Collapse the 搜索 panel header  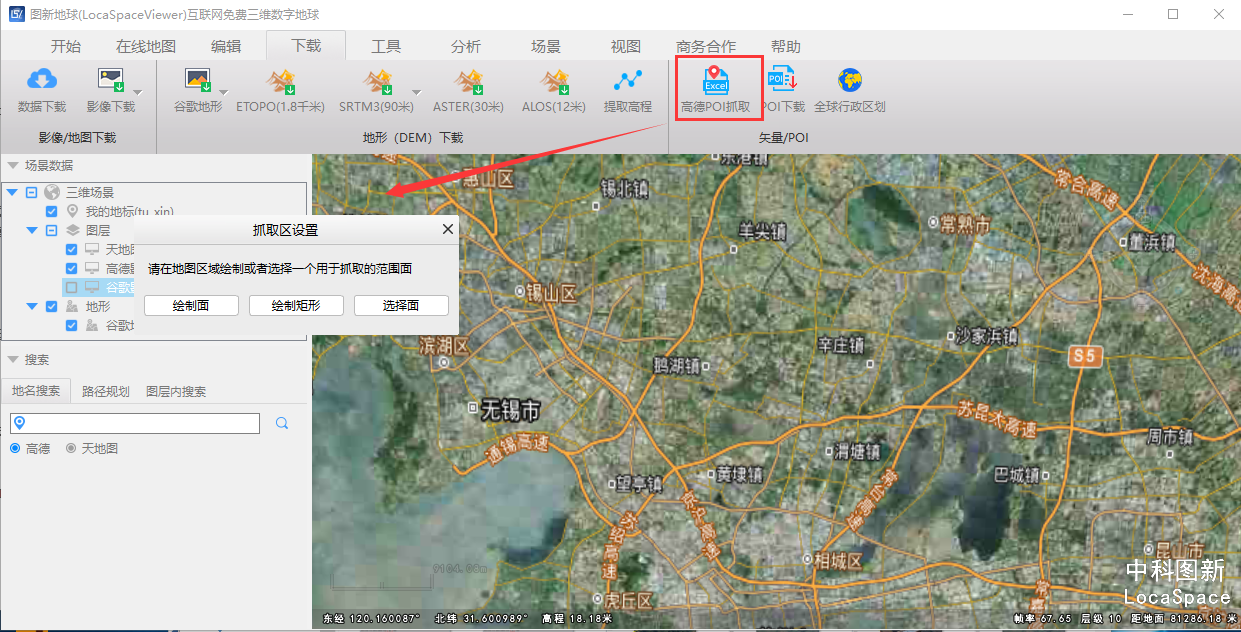click(x=13, y=360)
